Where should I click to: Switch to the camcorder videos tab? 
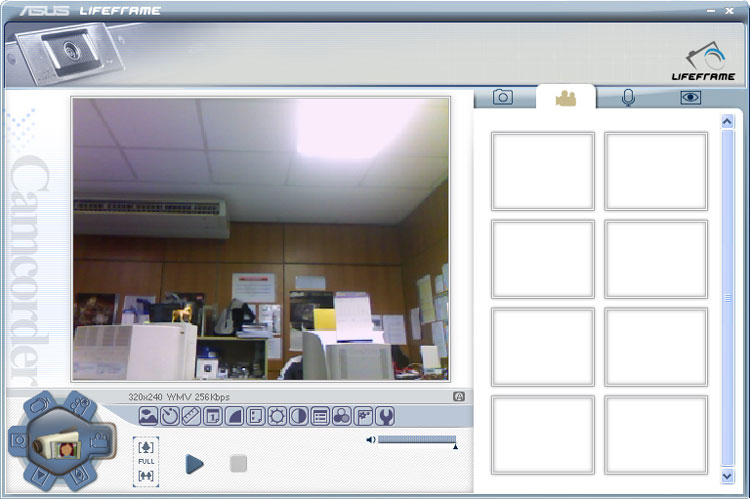point(566,98)
